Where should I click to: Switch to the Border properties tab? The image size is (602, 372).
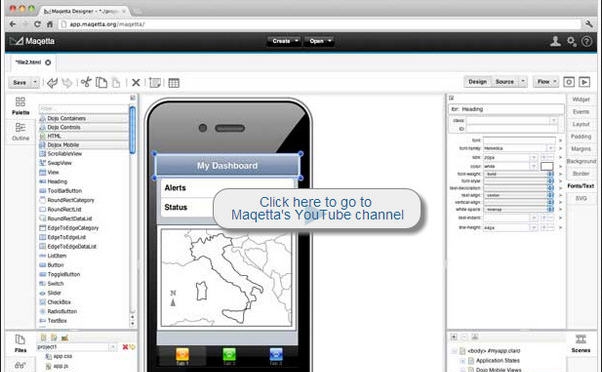tap(580, 174)
